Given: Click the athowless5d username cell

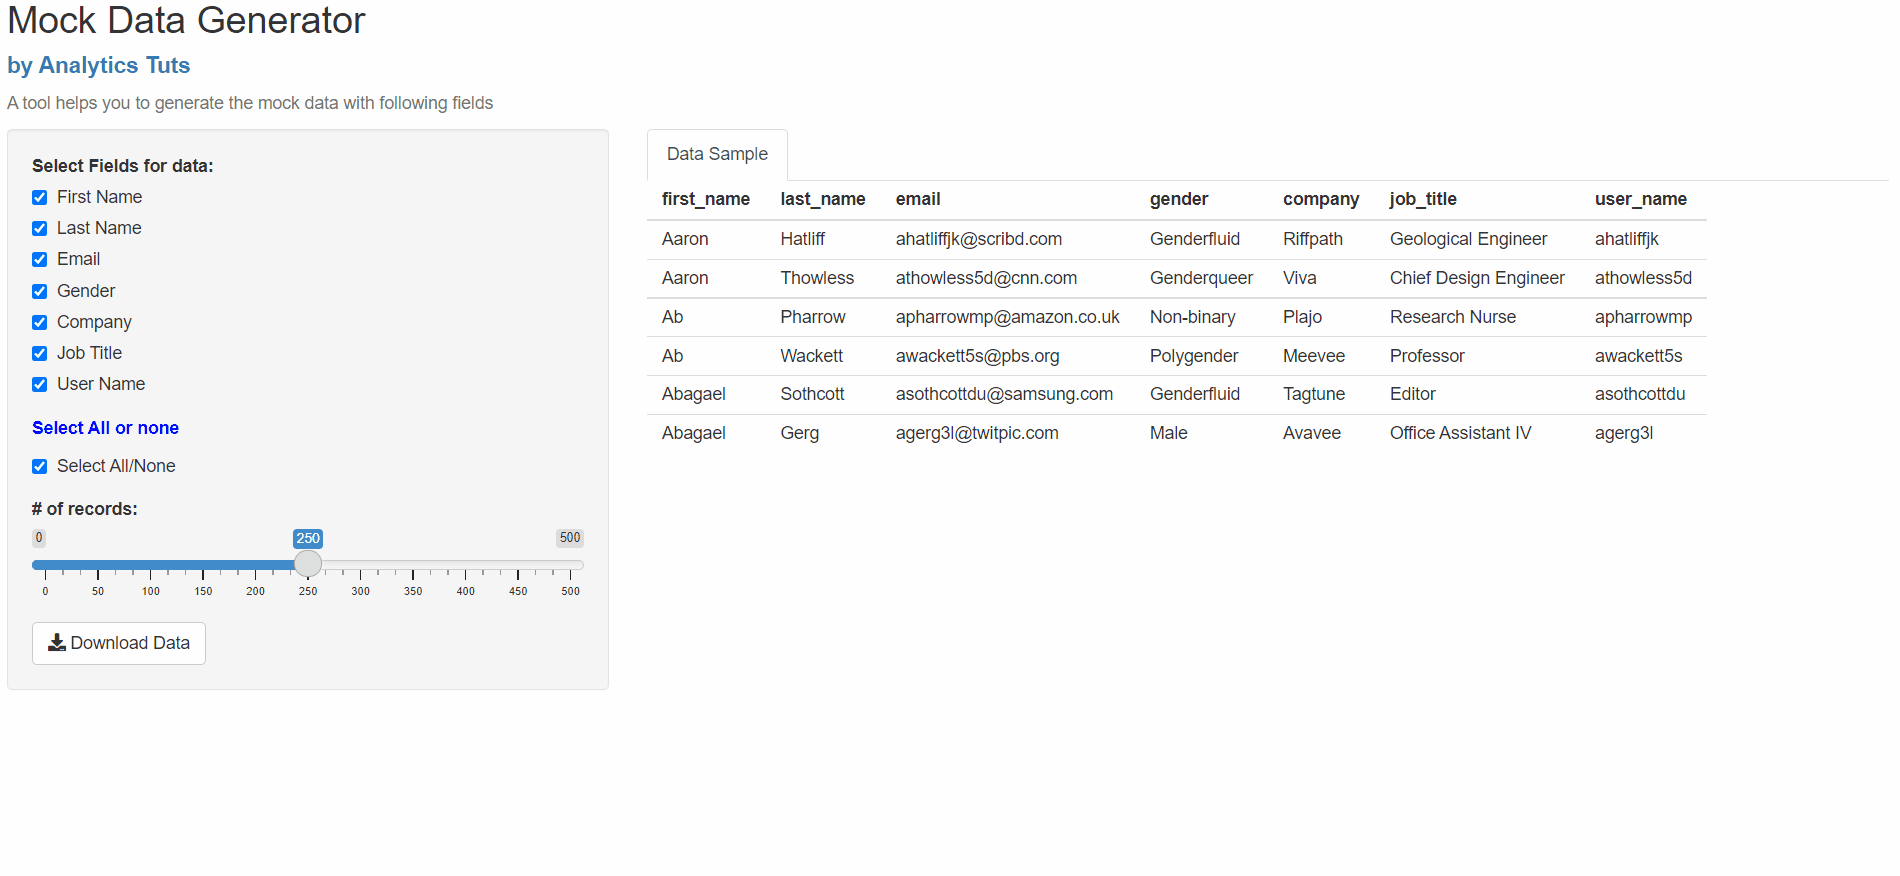Looking at the screenshot, I should [x=1643, y=278].
